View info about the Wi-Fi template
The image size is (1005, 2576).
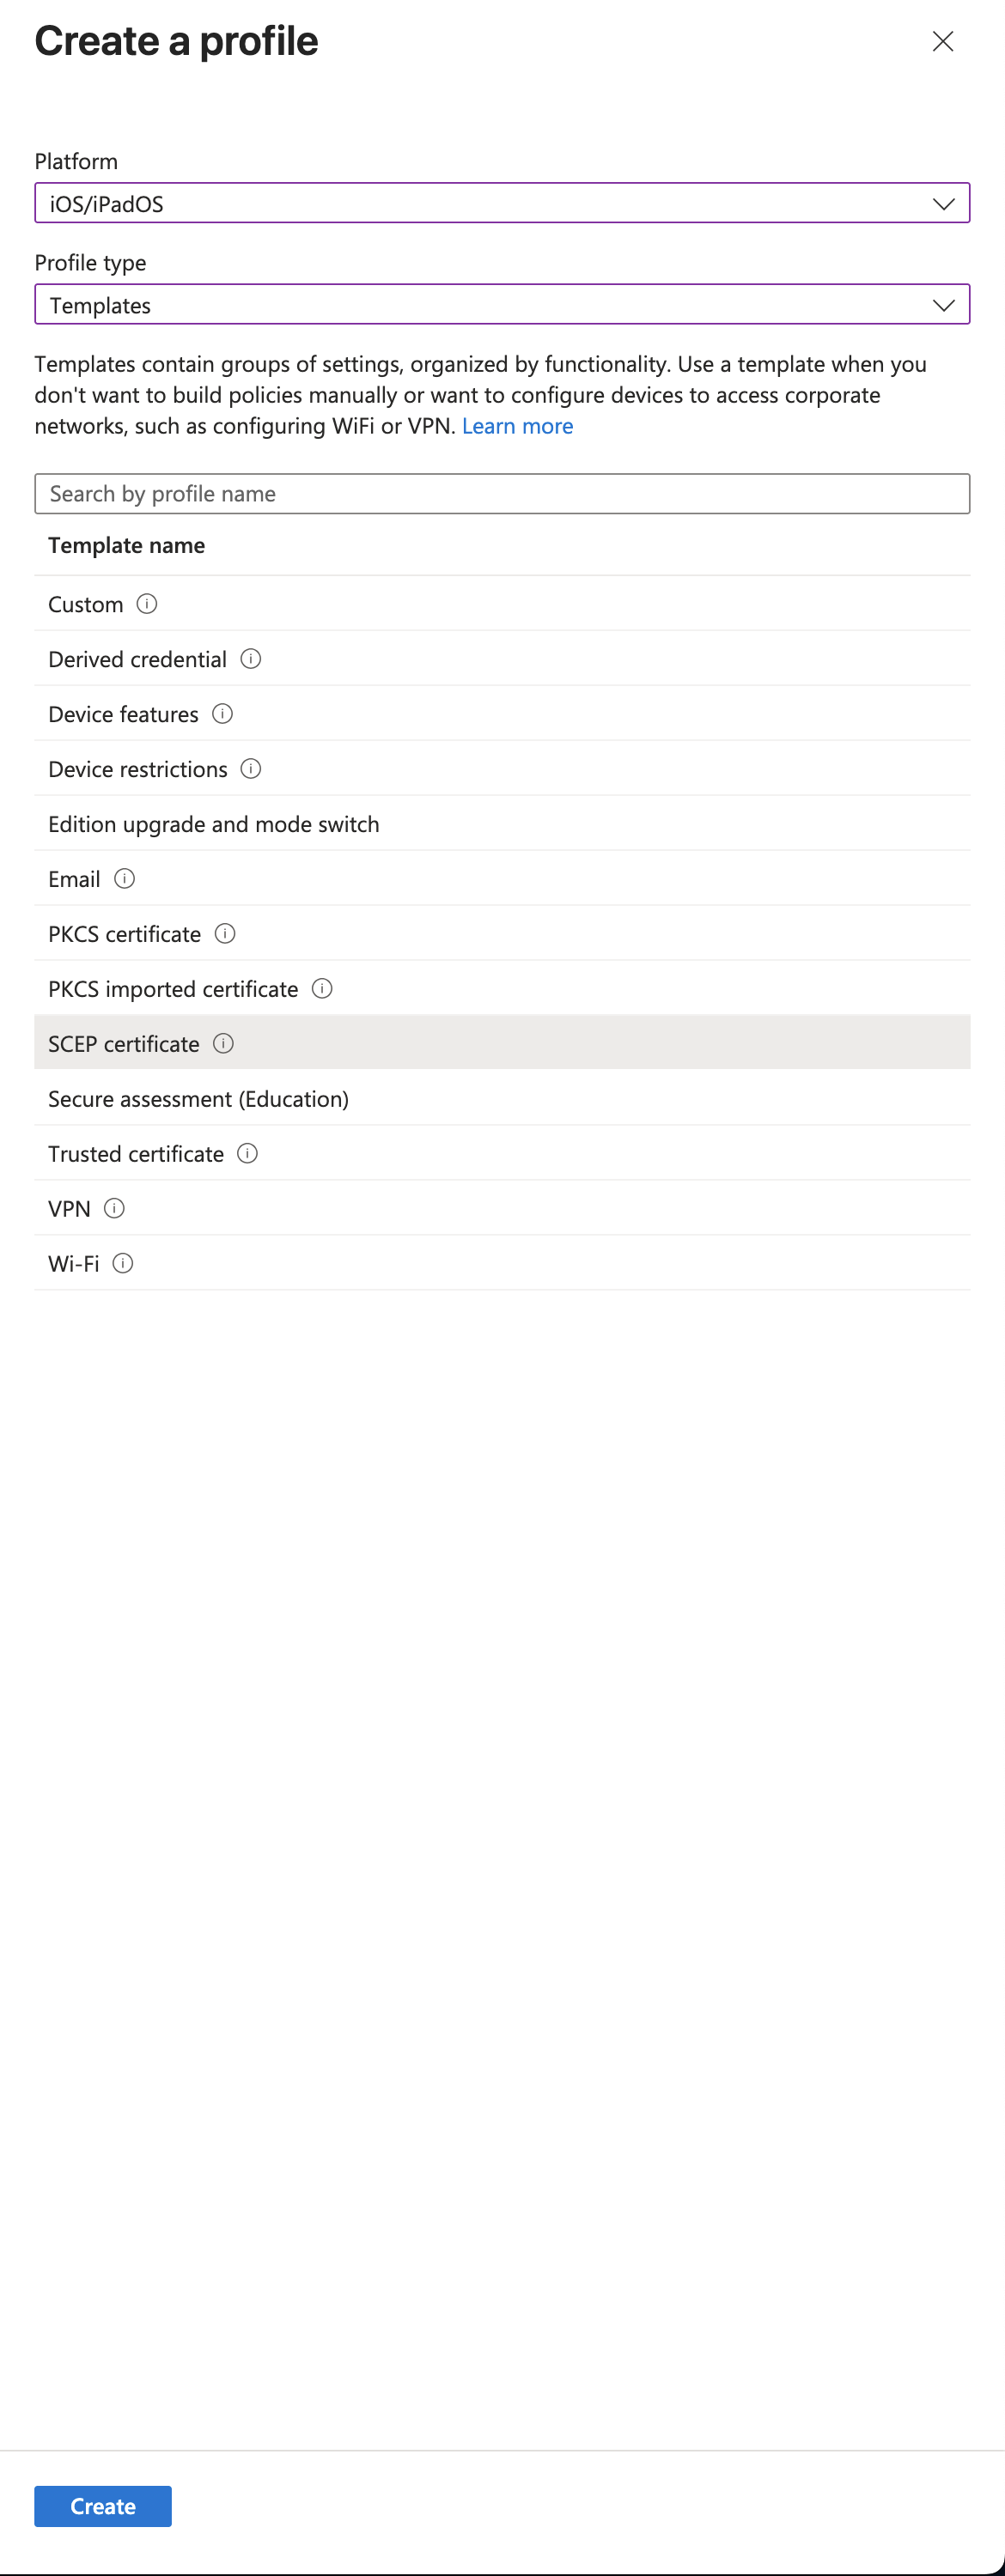pyautogui.click(x=124, y=1263)
